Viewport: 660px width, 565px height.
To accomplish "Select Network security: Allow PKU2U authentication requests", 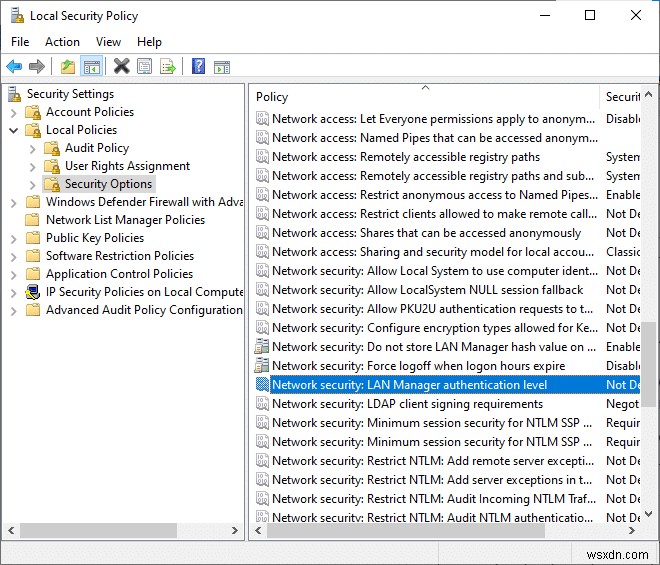I will 432,309.
